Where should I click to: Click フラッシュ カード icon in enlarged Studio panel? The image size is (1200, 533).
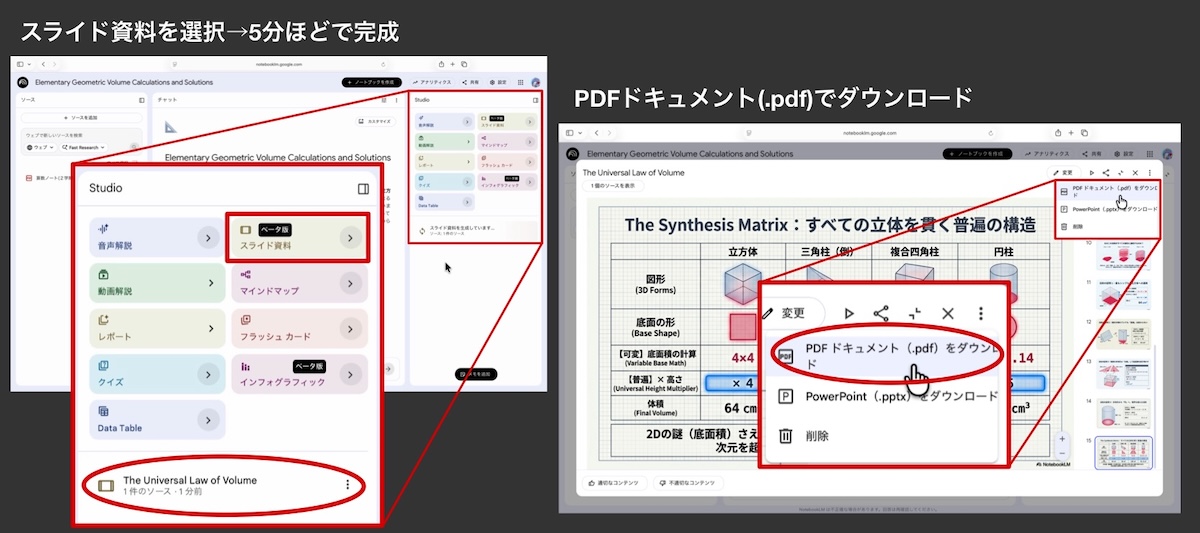pos(245,320)
